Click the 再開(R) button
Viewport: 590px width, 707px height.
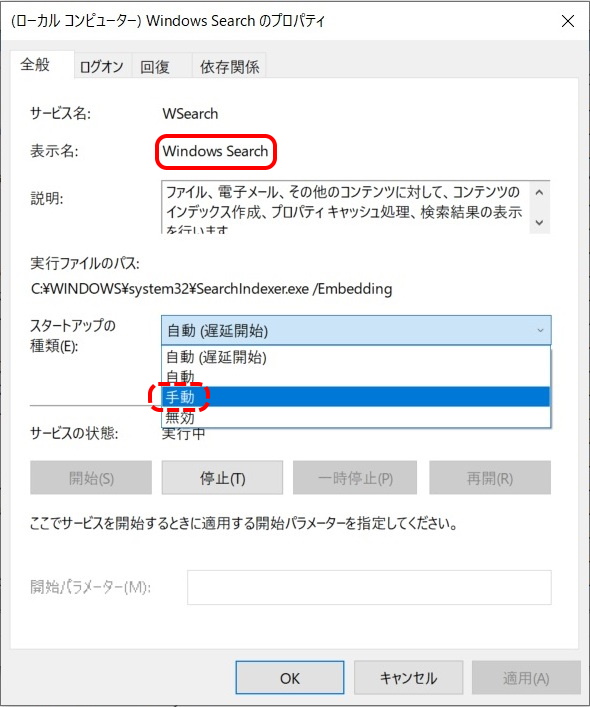(x=490, y=477)
